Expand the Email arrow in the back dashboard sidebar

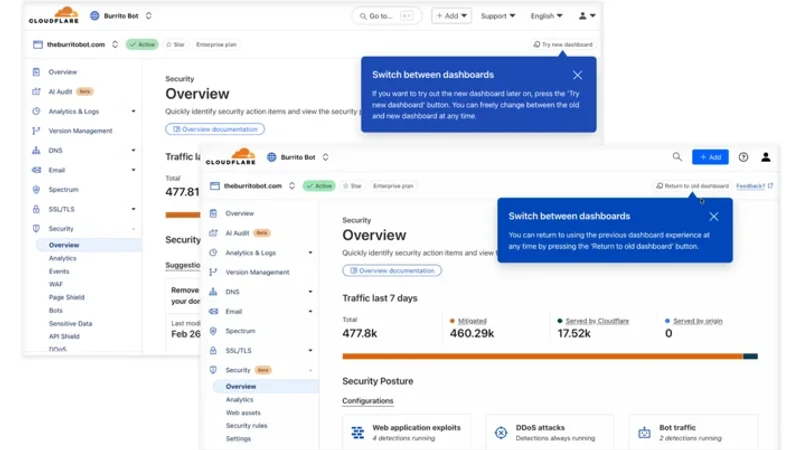point(133,170)
